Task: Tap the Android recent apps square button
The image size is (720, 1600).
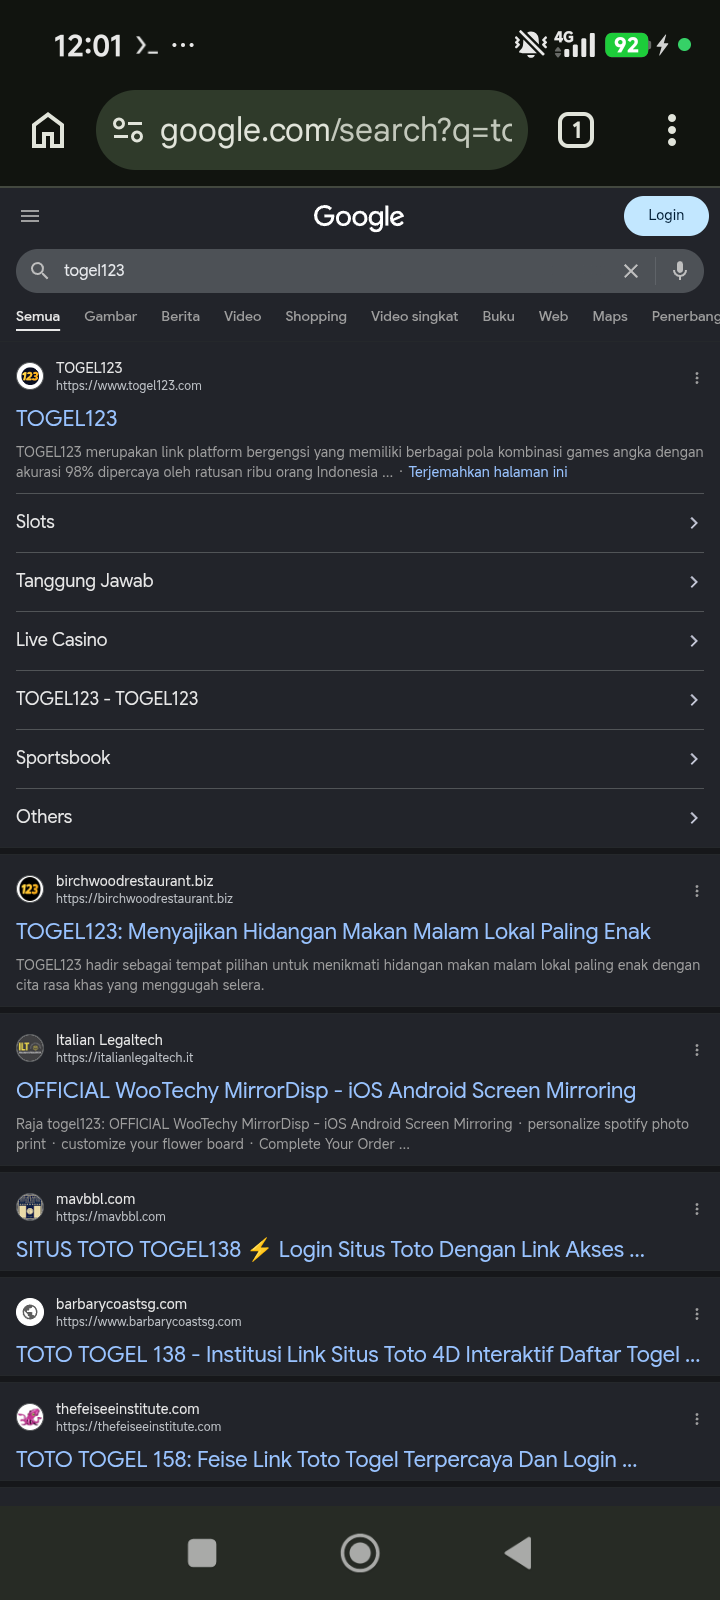Action: tap(202, 1553)
